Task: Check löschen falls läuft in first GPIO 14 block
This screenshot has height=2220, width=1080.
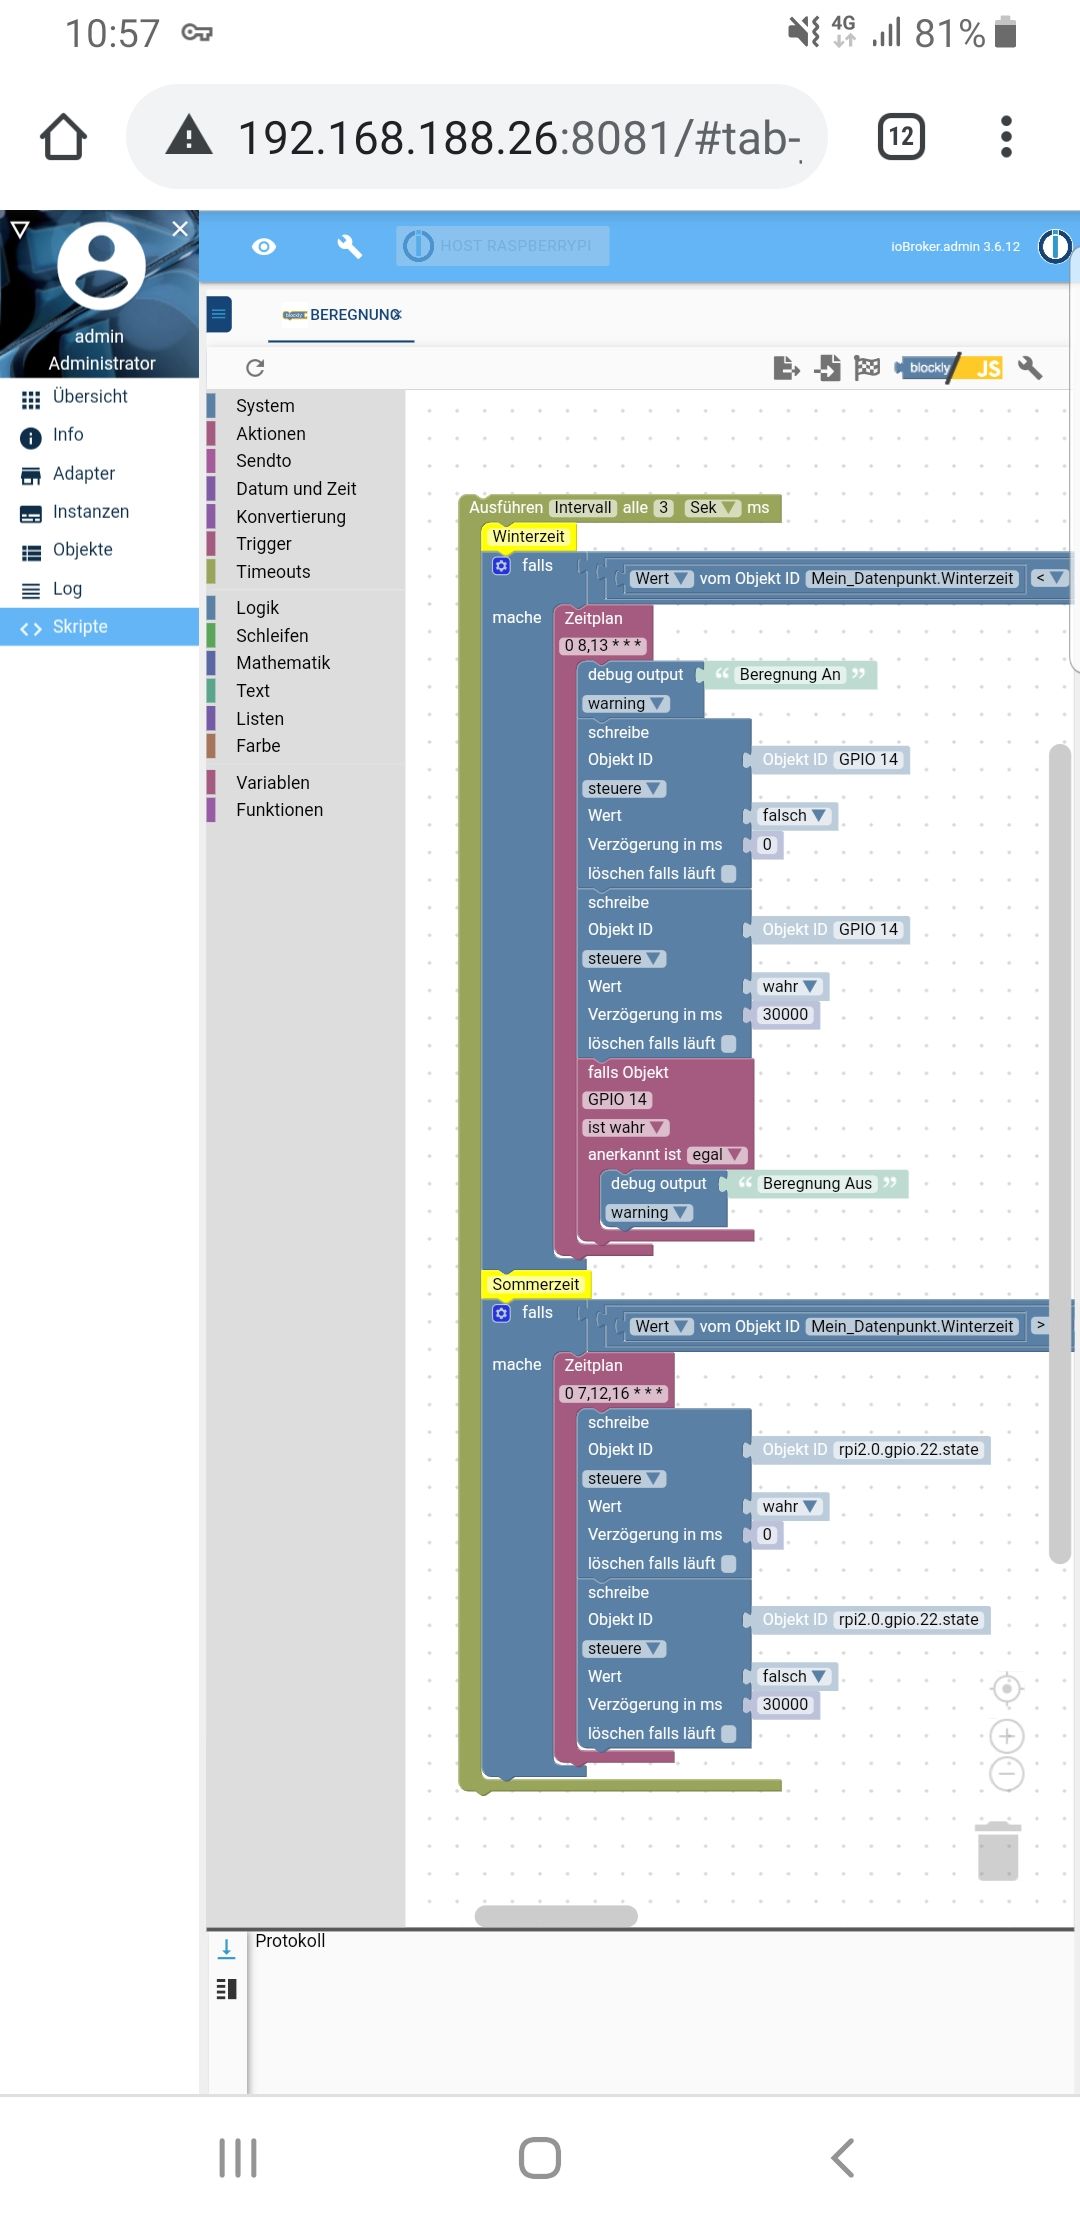Action: coord(729,874)
